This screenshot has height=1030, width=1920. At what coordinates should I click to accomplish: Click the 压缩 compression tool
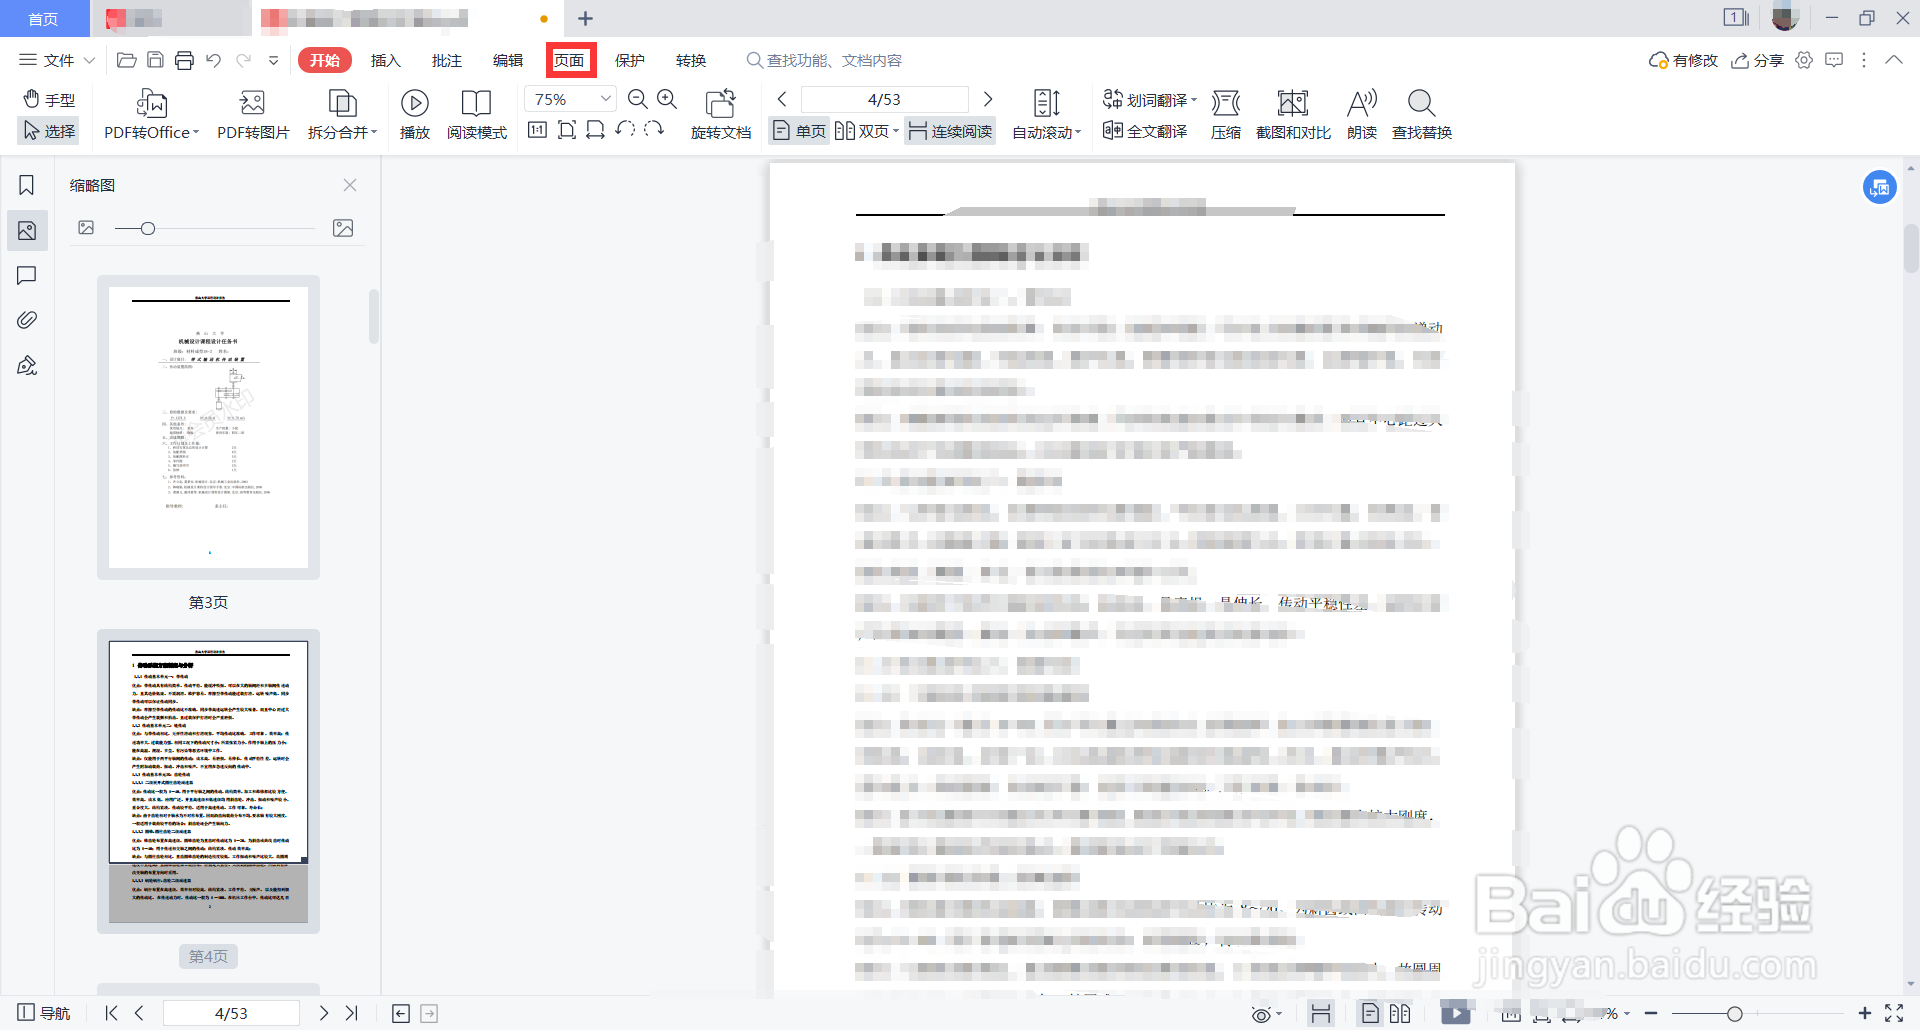(x=1226, y=113)
